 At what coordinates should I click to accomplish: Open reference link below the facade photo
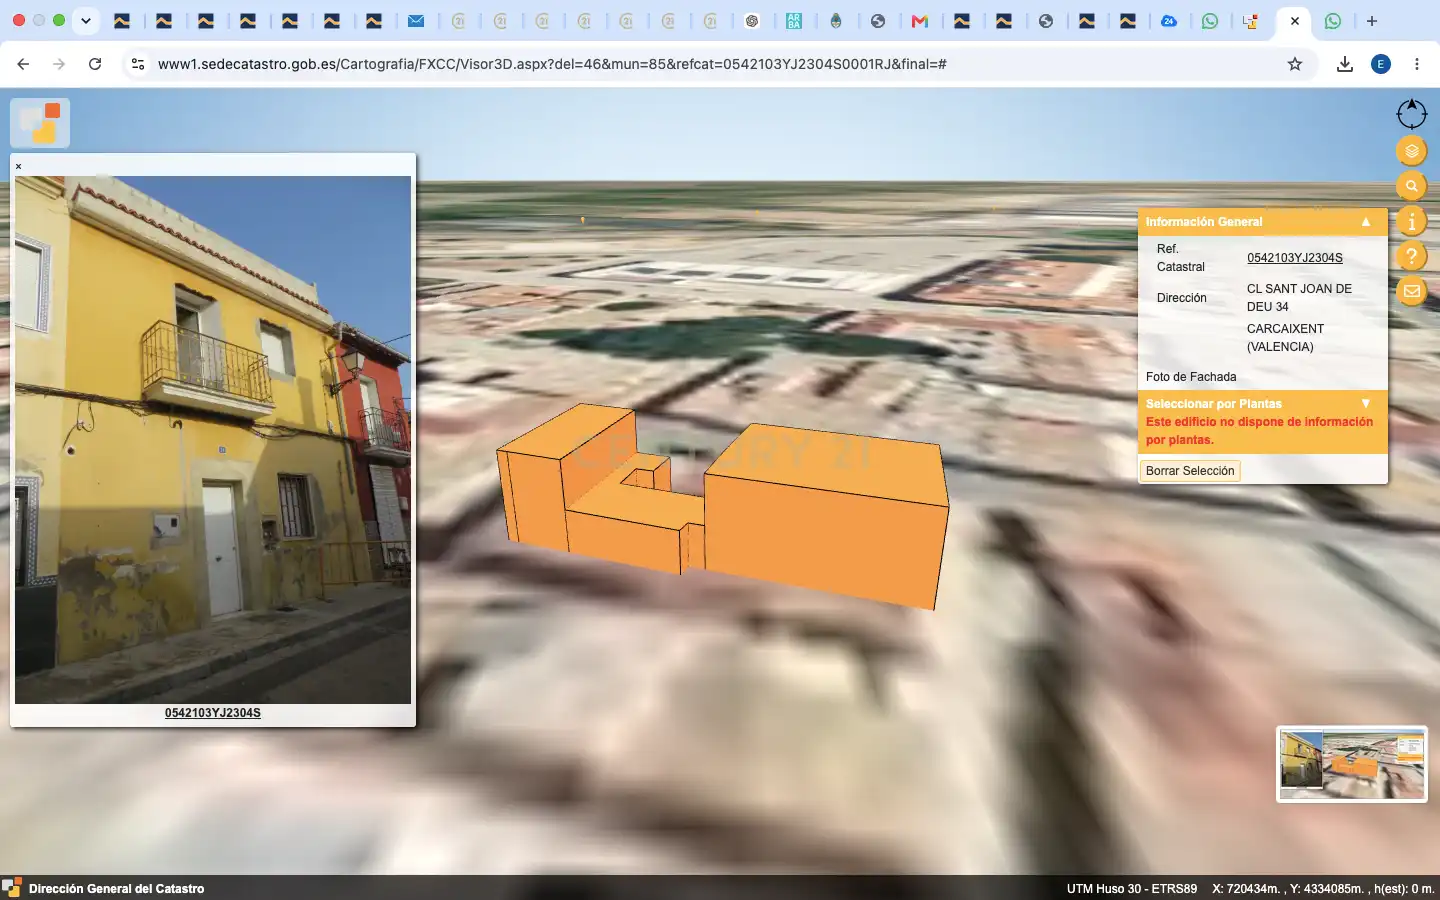coord(213,713)
